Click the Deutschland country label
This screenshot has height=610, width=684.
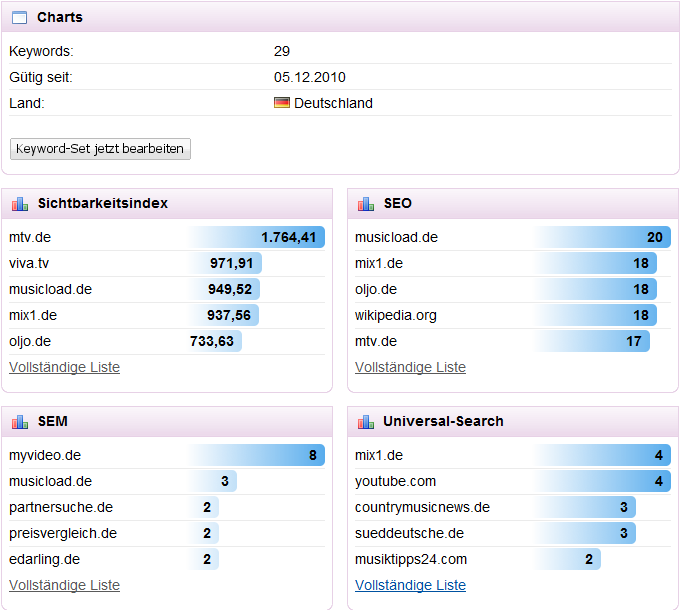tap(333, 103)
